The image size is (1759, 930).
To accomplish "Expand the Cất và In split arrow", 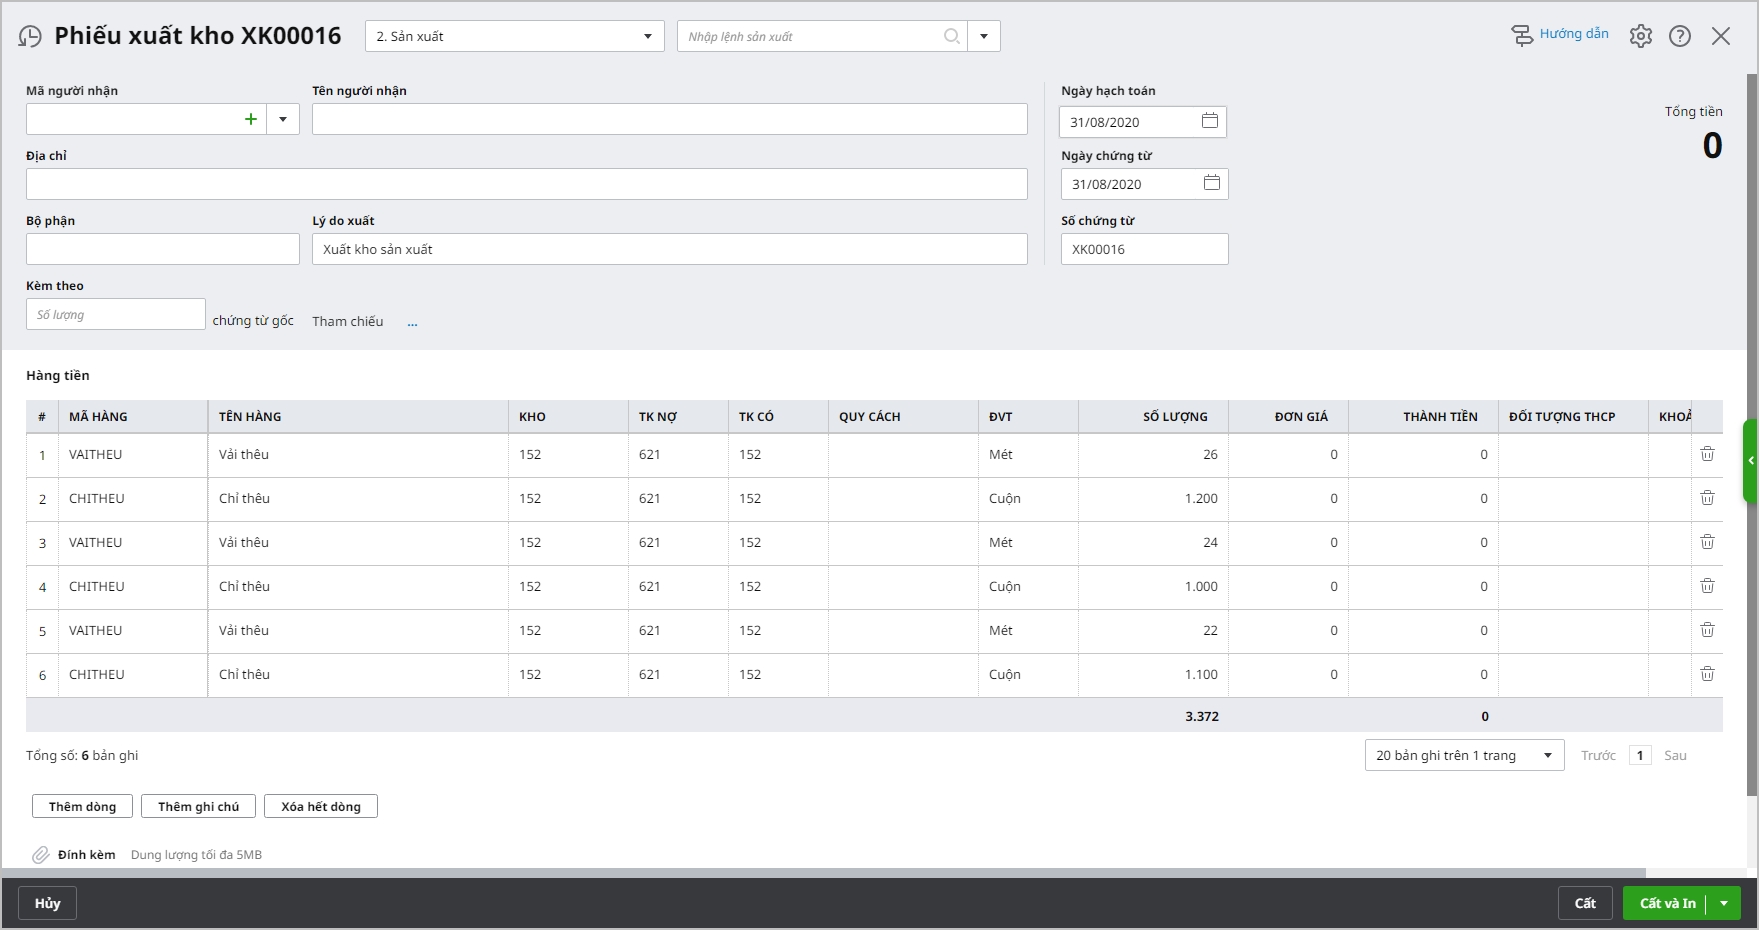I will click(x=1724, y=903).
